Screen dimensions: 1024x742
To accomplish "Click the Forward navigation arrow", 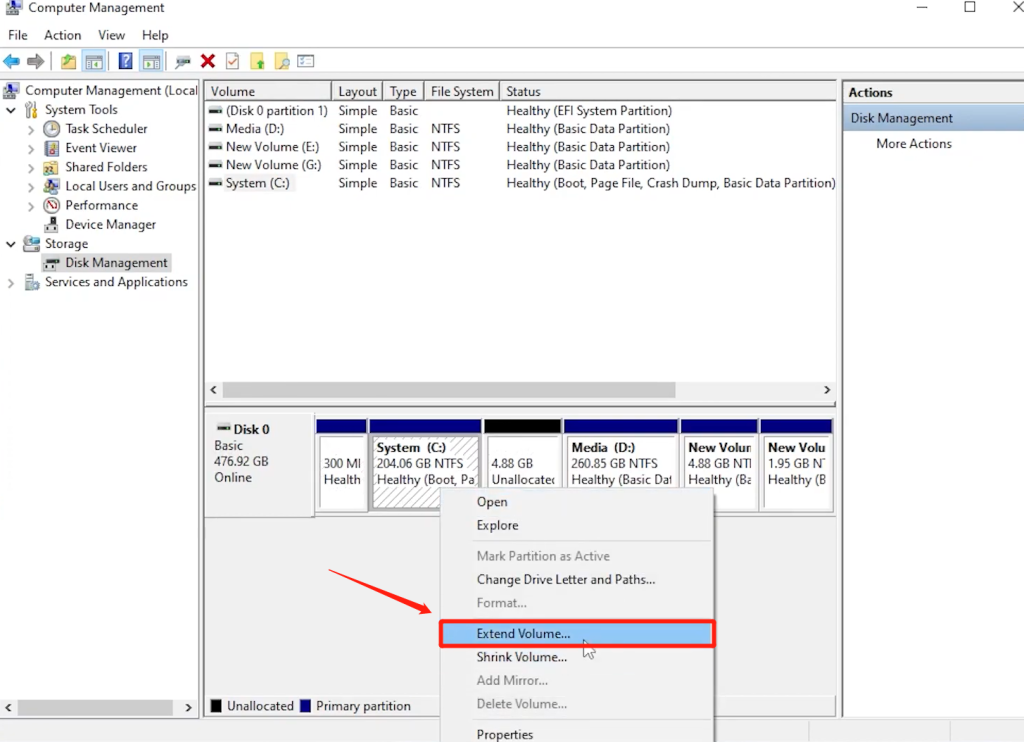I will [37, 60].
